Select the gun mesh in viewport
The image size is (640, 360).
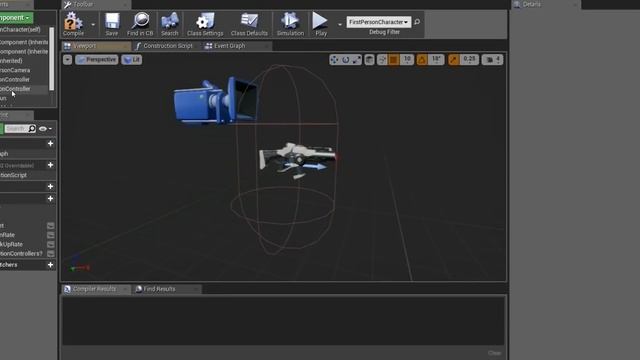[297, 160]
